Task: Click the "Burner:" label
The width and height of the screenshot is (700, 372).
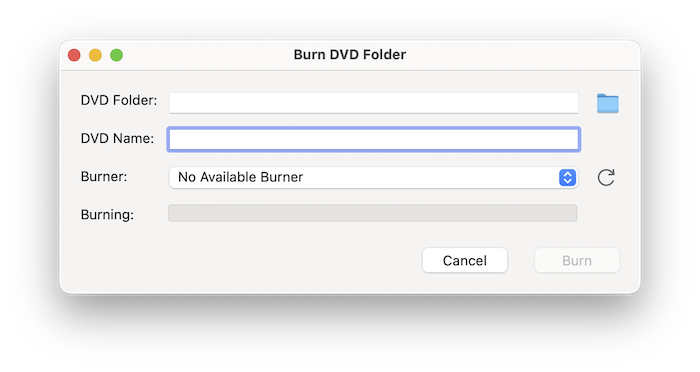Action: (x=104, y=177)
